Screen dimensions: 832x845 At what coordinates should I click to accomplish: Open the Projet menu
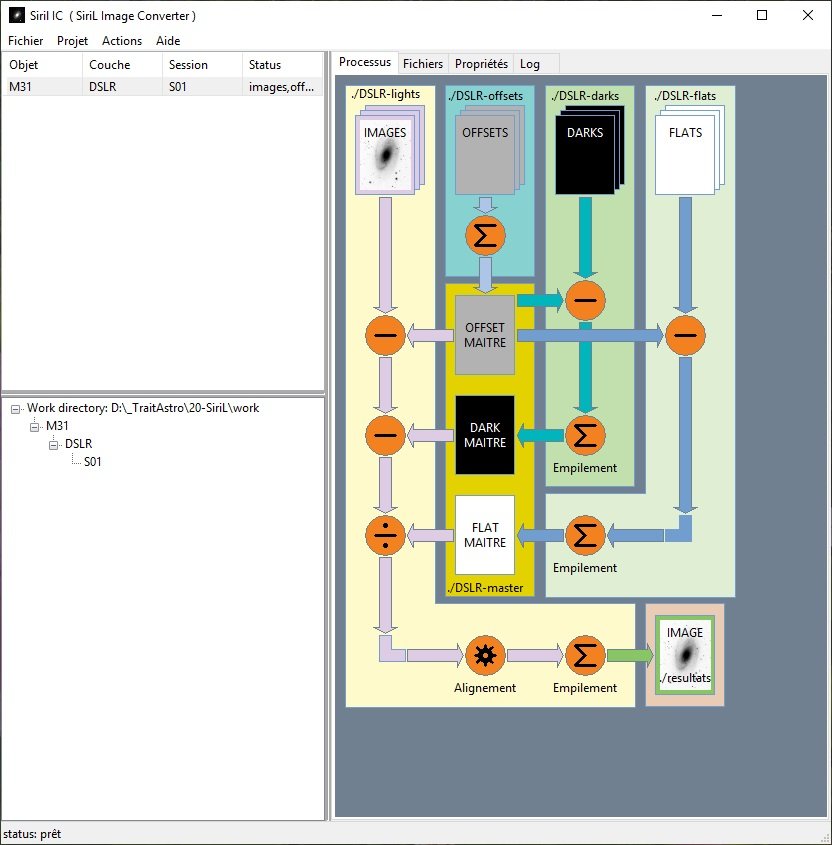click(x=72, y=41)
